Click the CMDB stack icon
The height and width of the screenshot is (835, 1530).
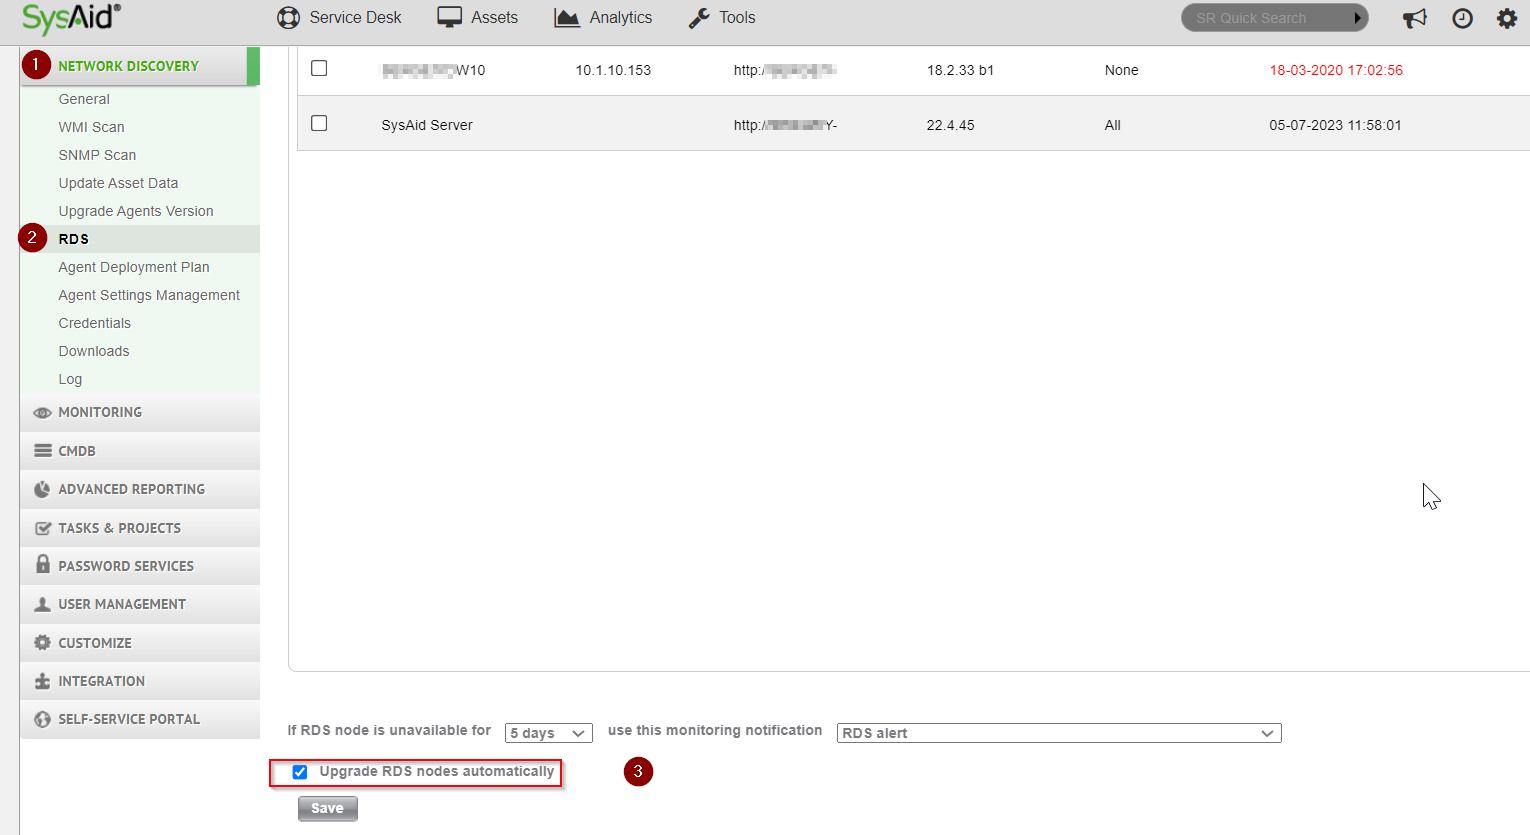43,451
